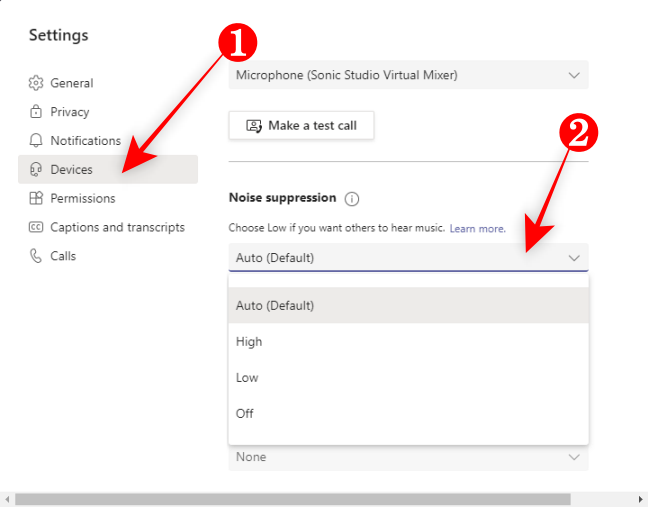Turn noise suppression Off in list
Image resolution: width=648 pixels, height=507 pixels.
pos(245,414)
